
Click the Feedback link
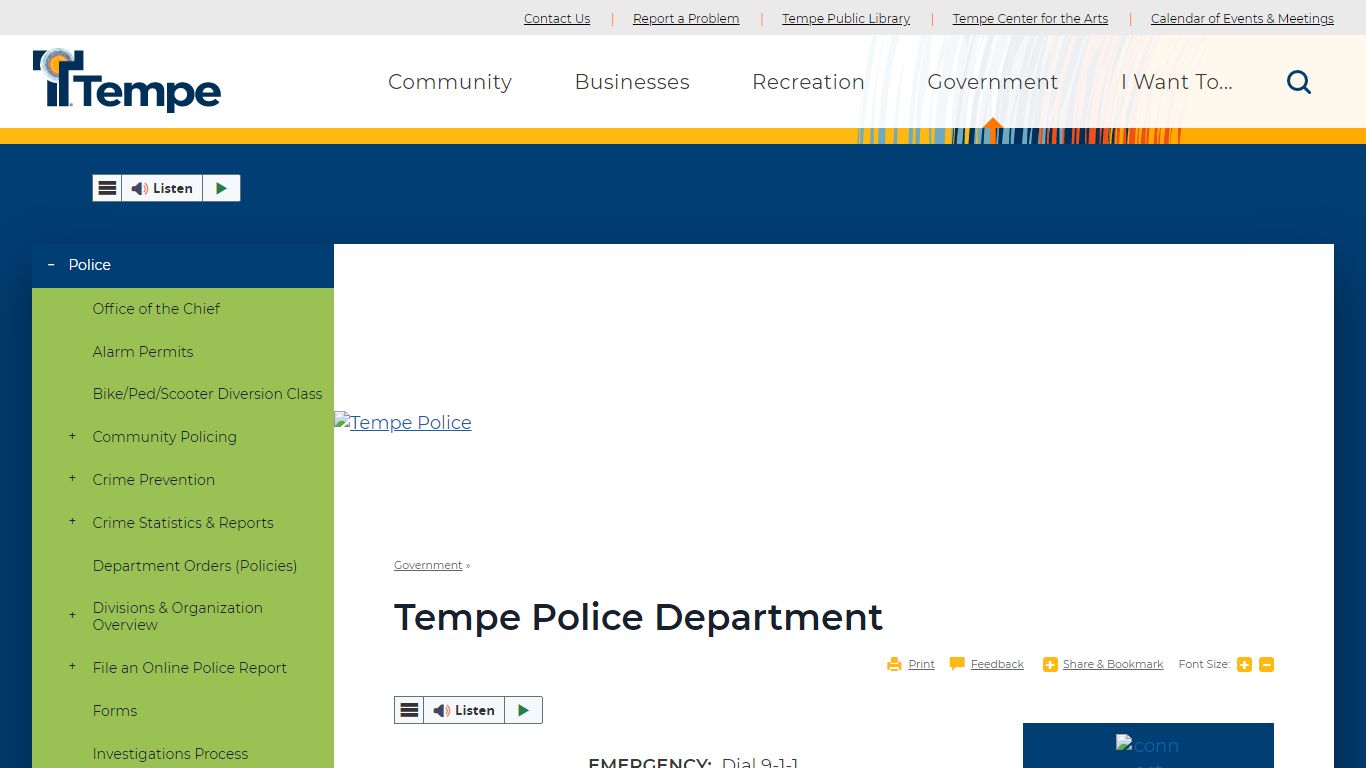coord(997,664)
